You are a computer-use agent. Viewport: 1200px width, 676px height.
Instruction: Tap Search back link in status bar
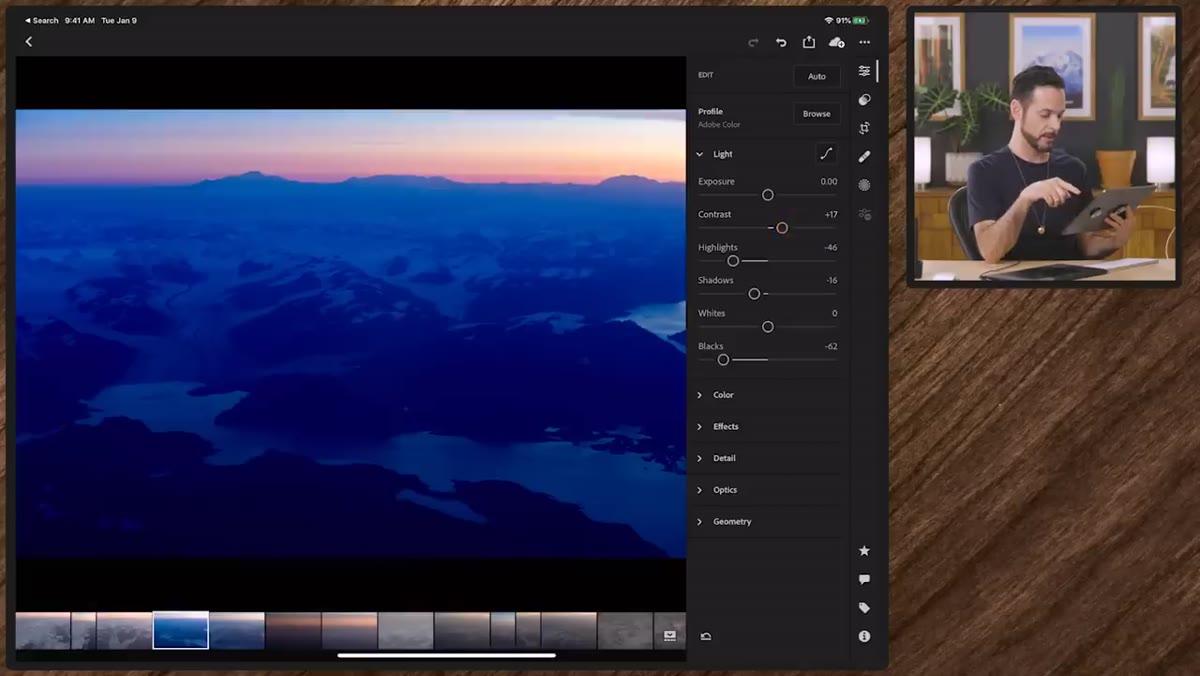(42, 20)
